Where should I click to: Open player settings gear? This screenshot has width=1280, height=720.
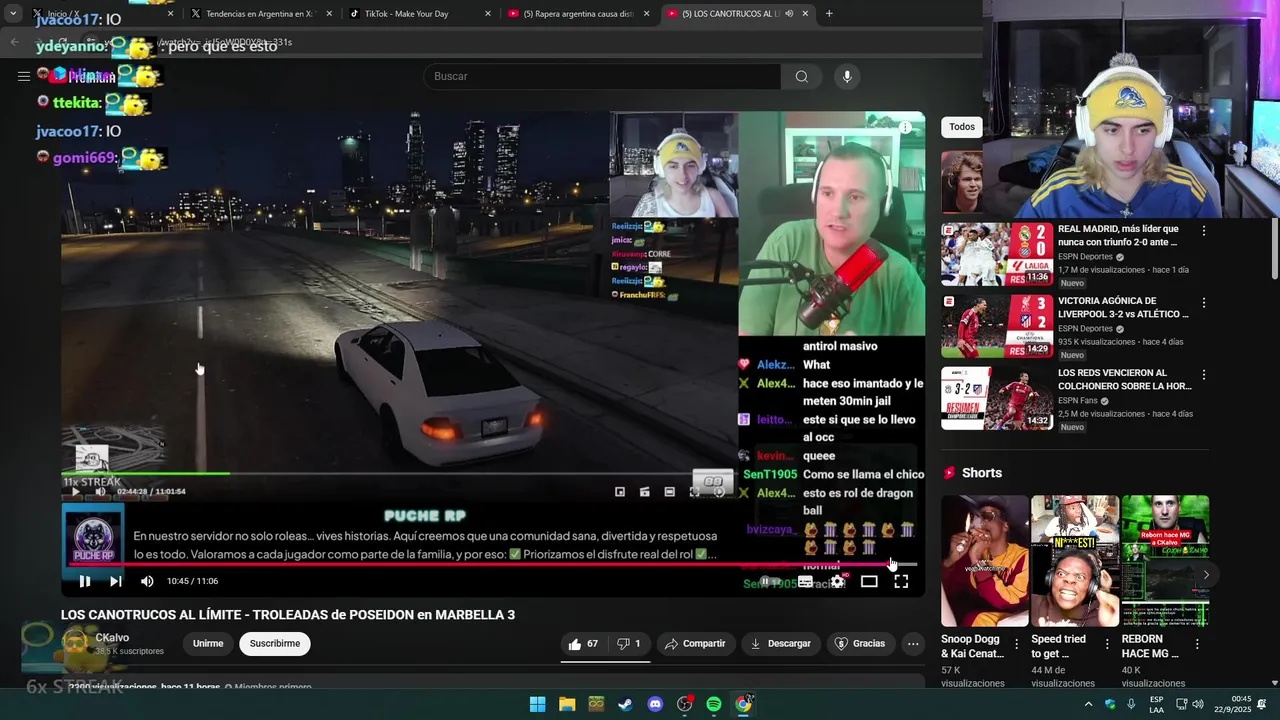(x=837, y=581)
